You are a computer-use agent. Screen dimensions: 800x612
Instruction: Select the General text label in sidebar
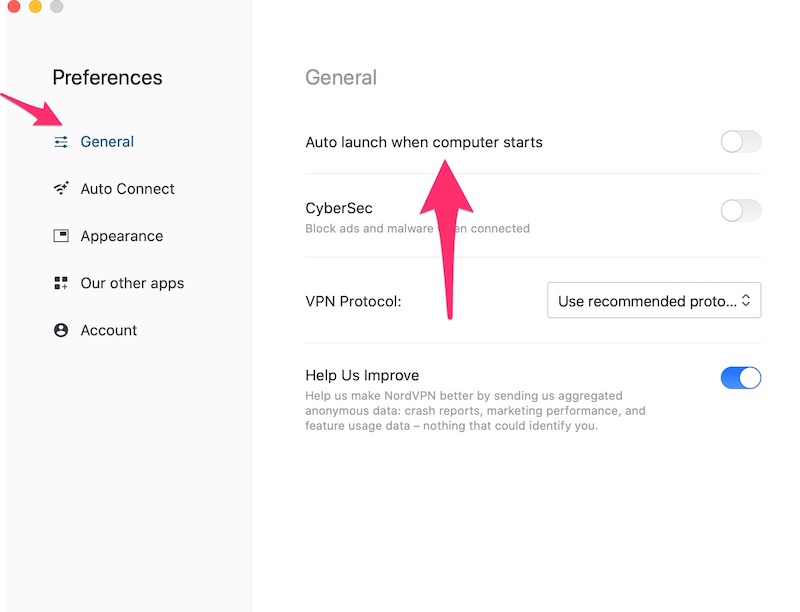coord(107,142)
